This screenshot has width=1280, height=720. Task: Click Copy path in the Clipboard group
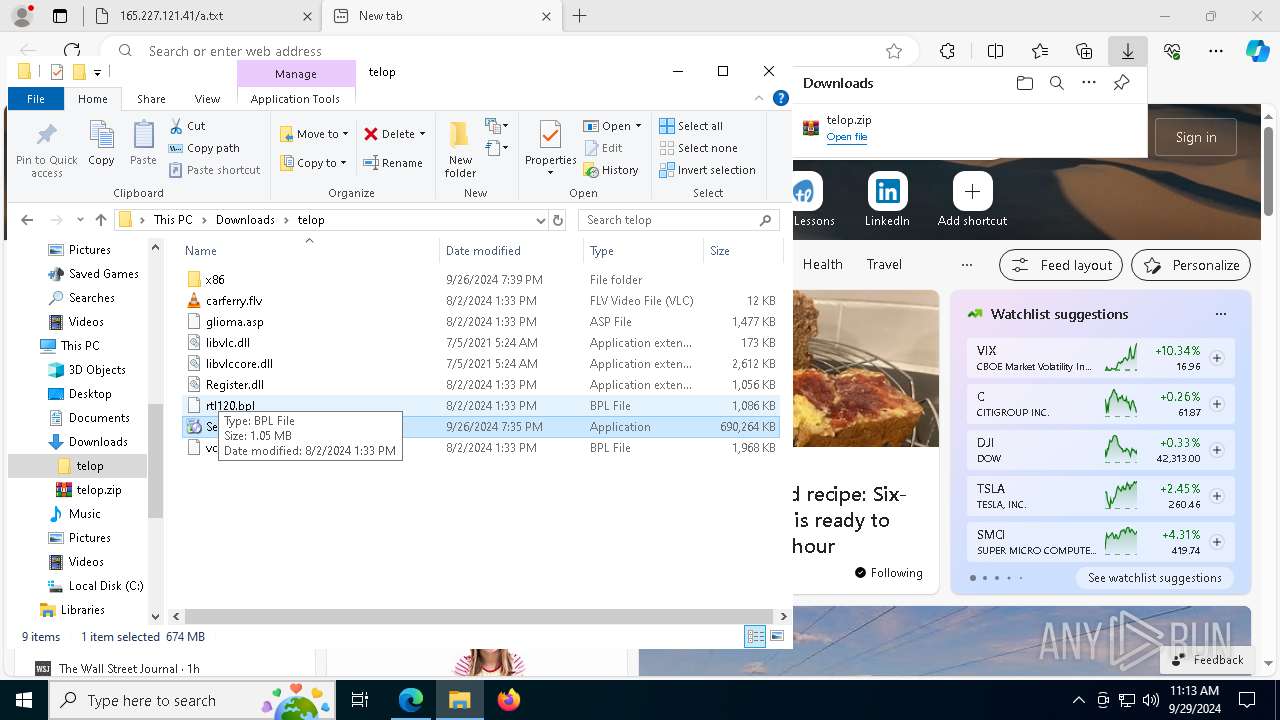pyautogui.click(x=204, y=148)
